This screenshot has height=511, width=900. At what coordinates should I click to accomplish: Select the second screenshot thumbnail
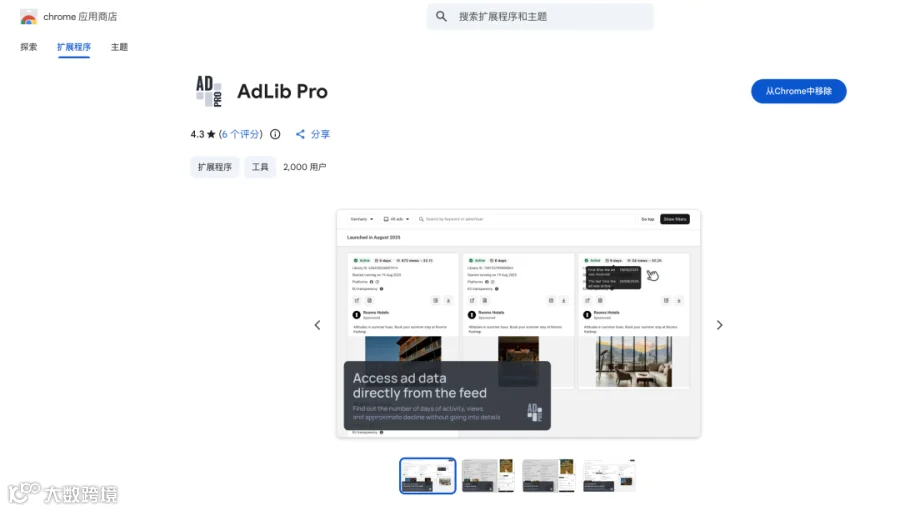488,476
